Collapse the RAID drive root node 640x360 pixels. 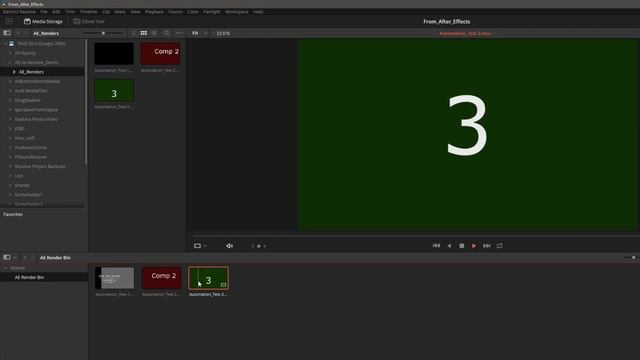pyautogui.click(x=6, y=43)
